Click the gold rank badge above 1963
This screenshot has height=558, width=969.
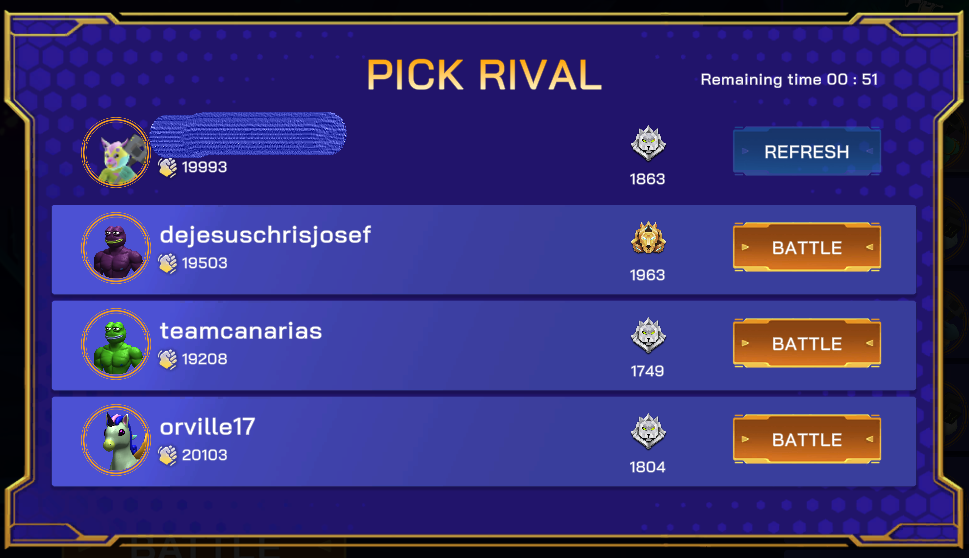pos(648,240)
